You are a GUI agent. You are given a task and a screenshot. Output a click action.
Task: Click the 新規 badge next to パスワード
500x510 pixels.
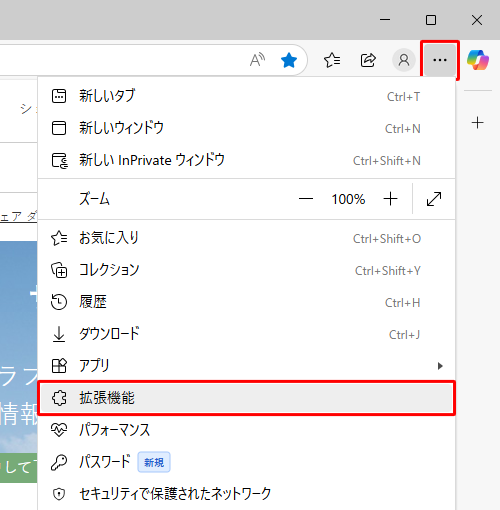(x=154, y=462)
